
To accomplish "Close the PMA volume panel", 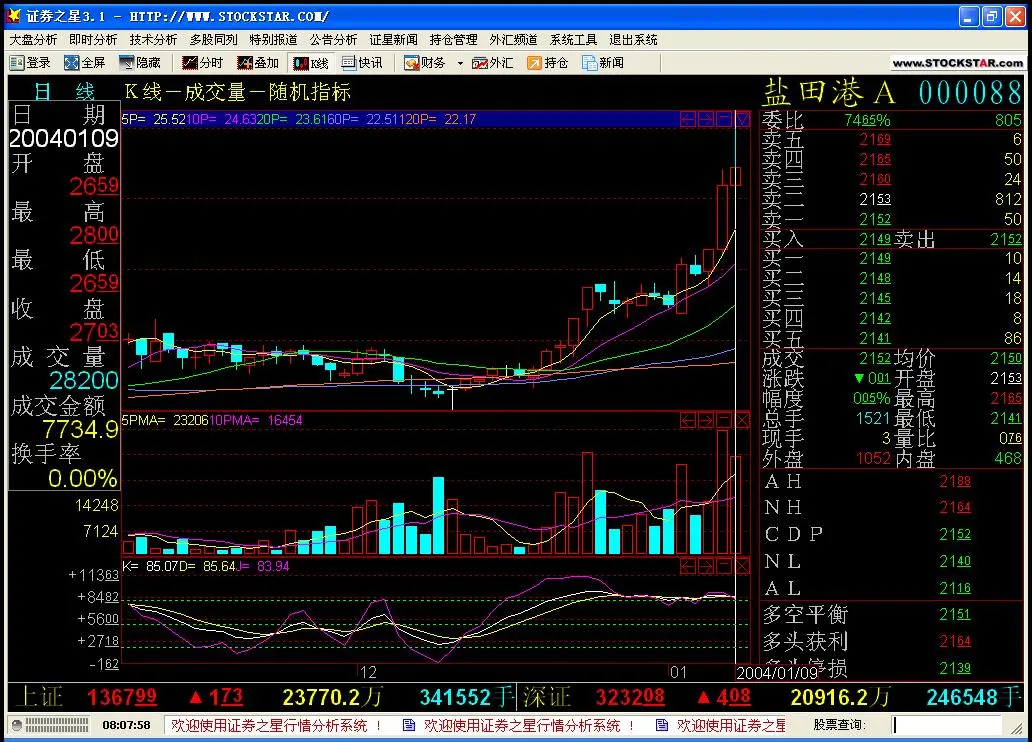I will click(742, 420).
